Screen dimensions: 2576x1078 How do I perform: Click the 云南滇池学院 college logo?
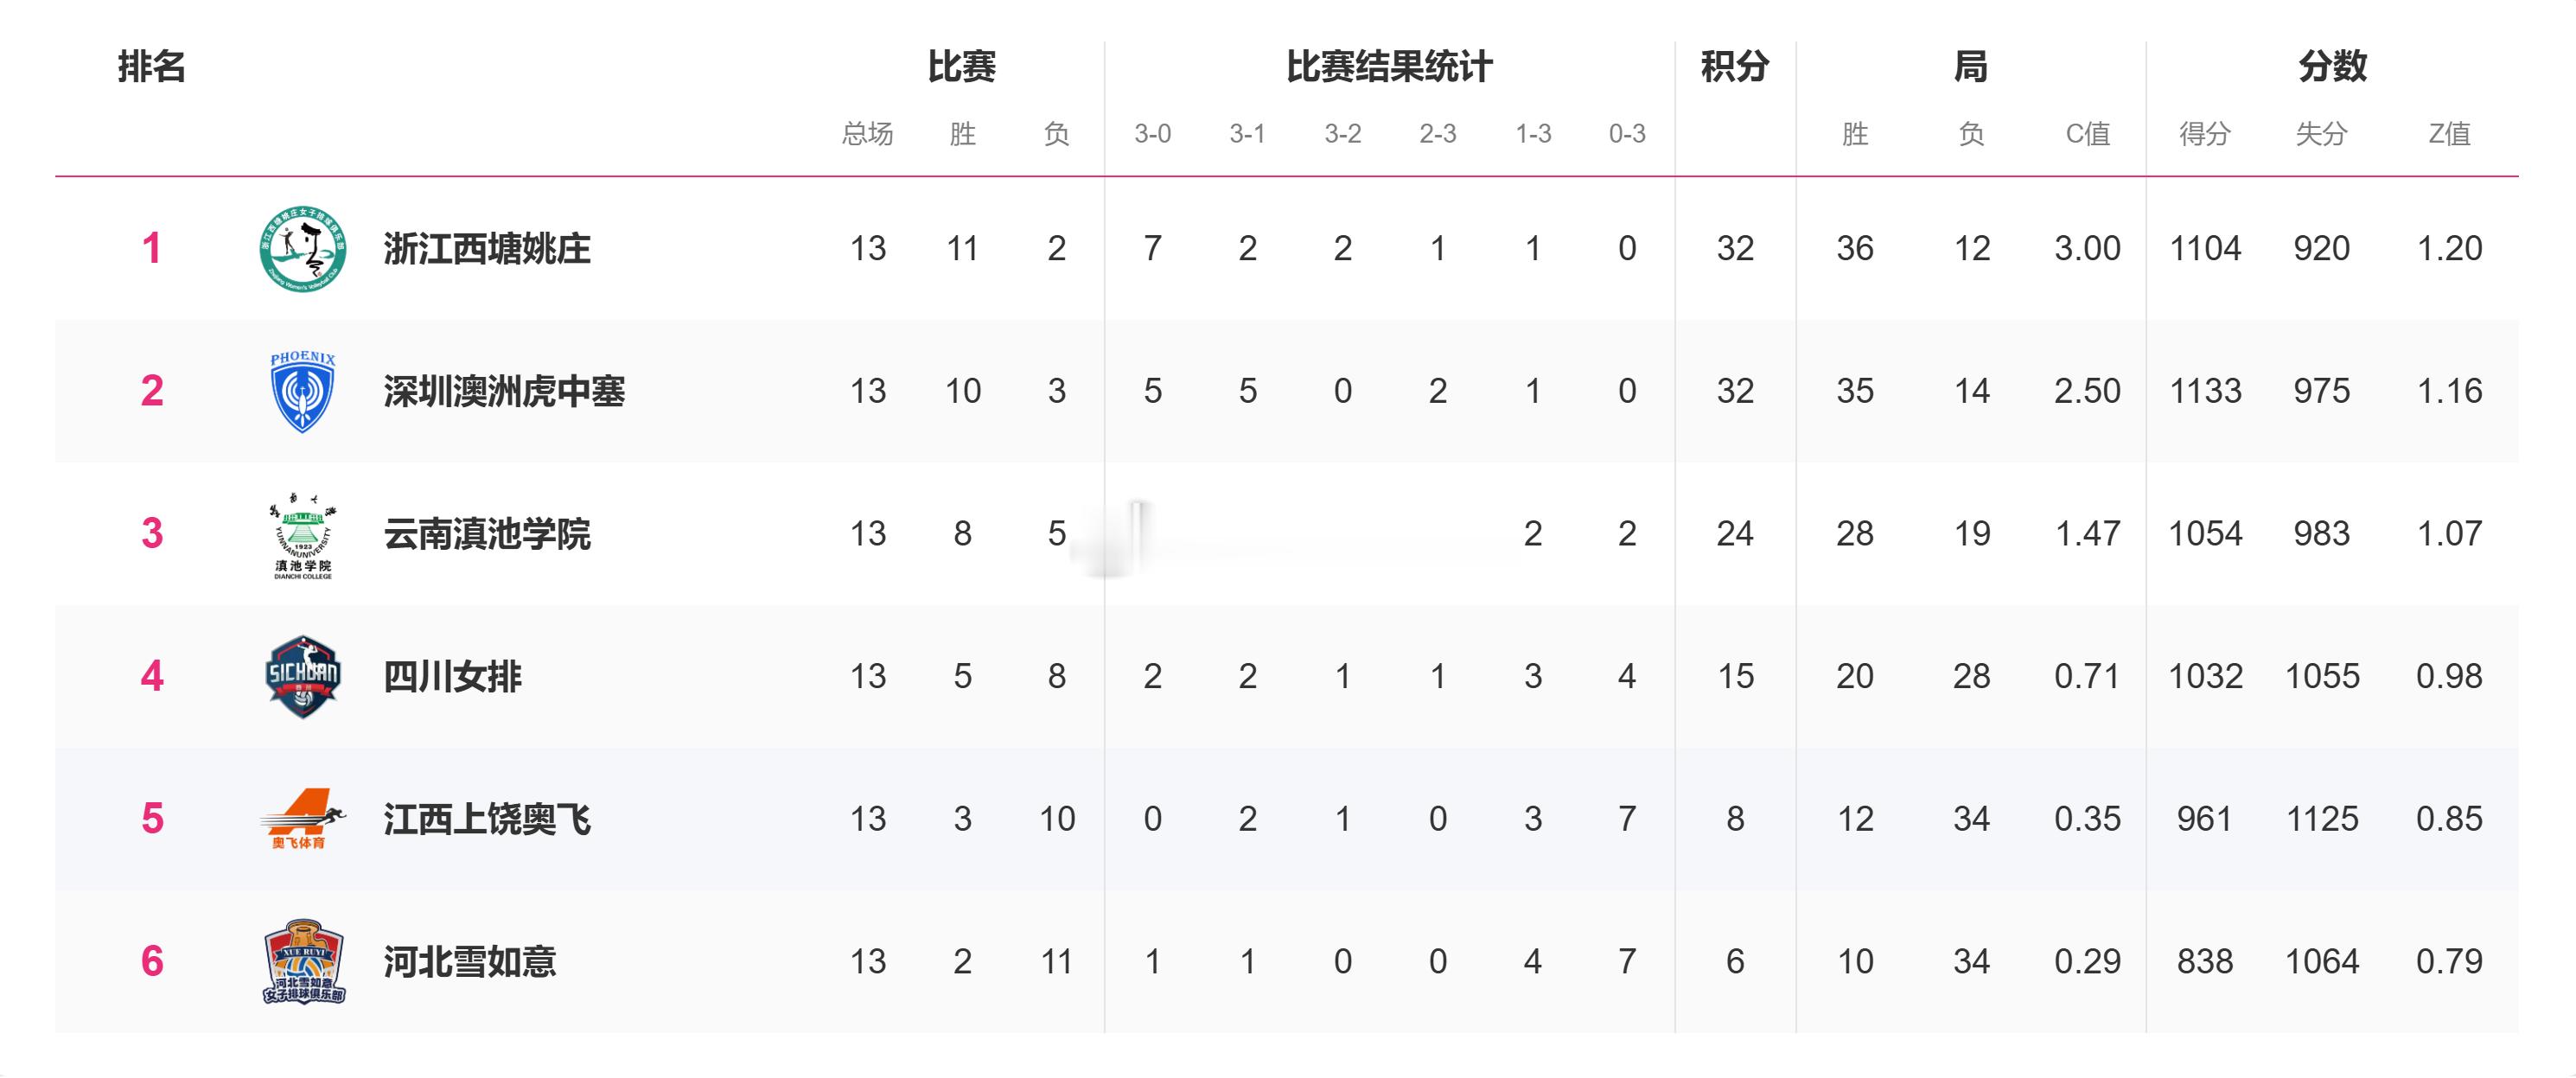(303, 535)
